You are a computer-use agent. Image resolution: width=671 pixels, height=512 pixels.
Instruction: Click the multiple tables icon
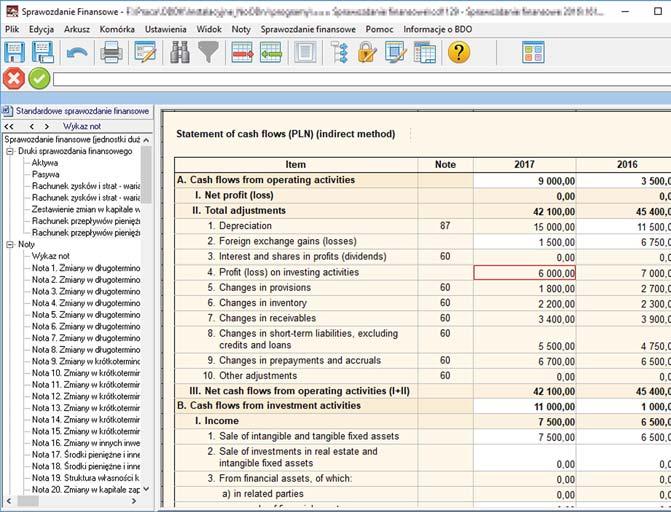(x=425, y=52)
